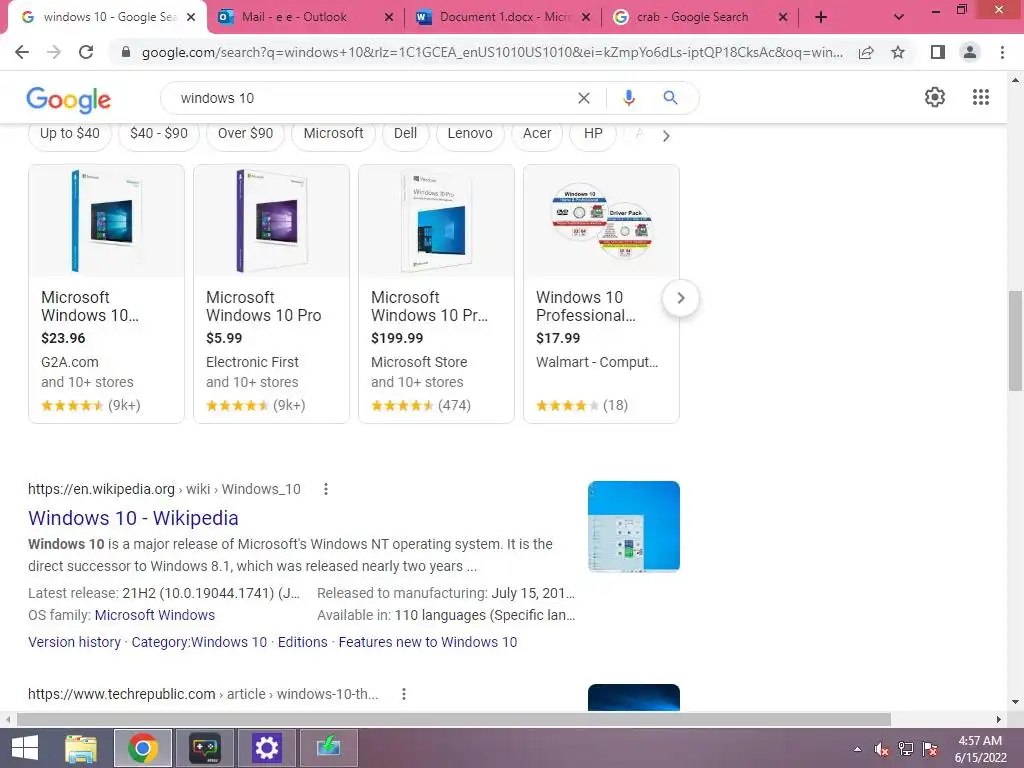1024x768 pixels.
Task: Open more options for Wikipedia result
Action: (x=325, y=489)
